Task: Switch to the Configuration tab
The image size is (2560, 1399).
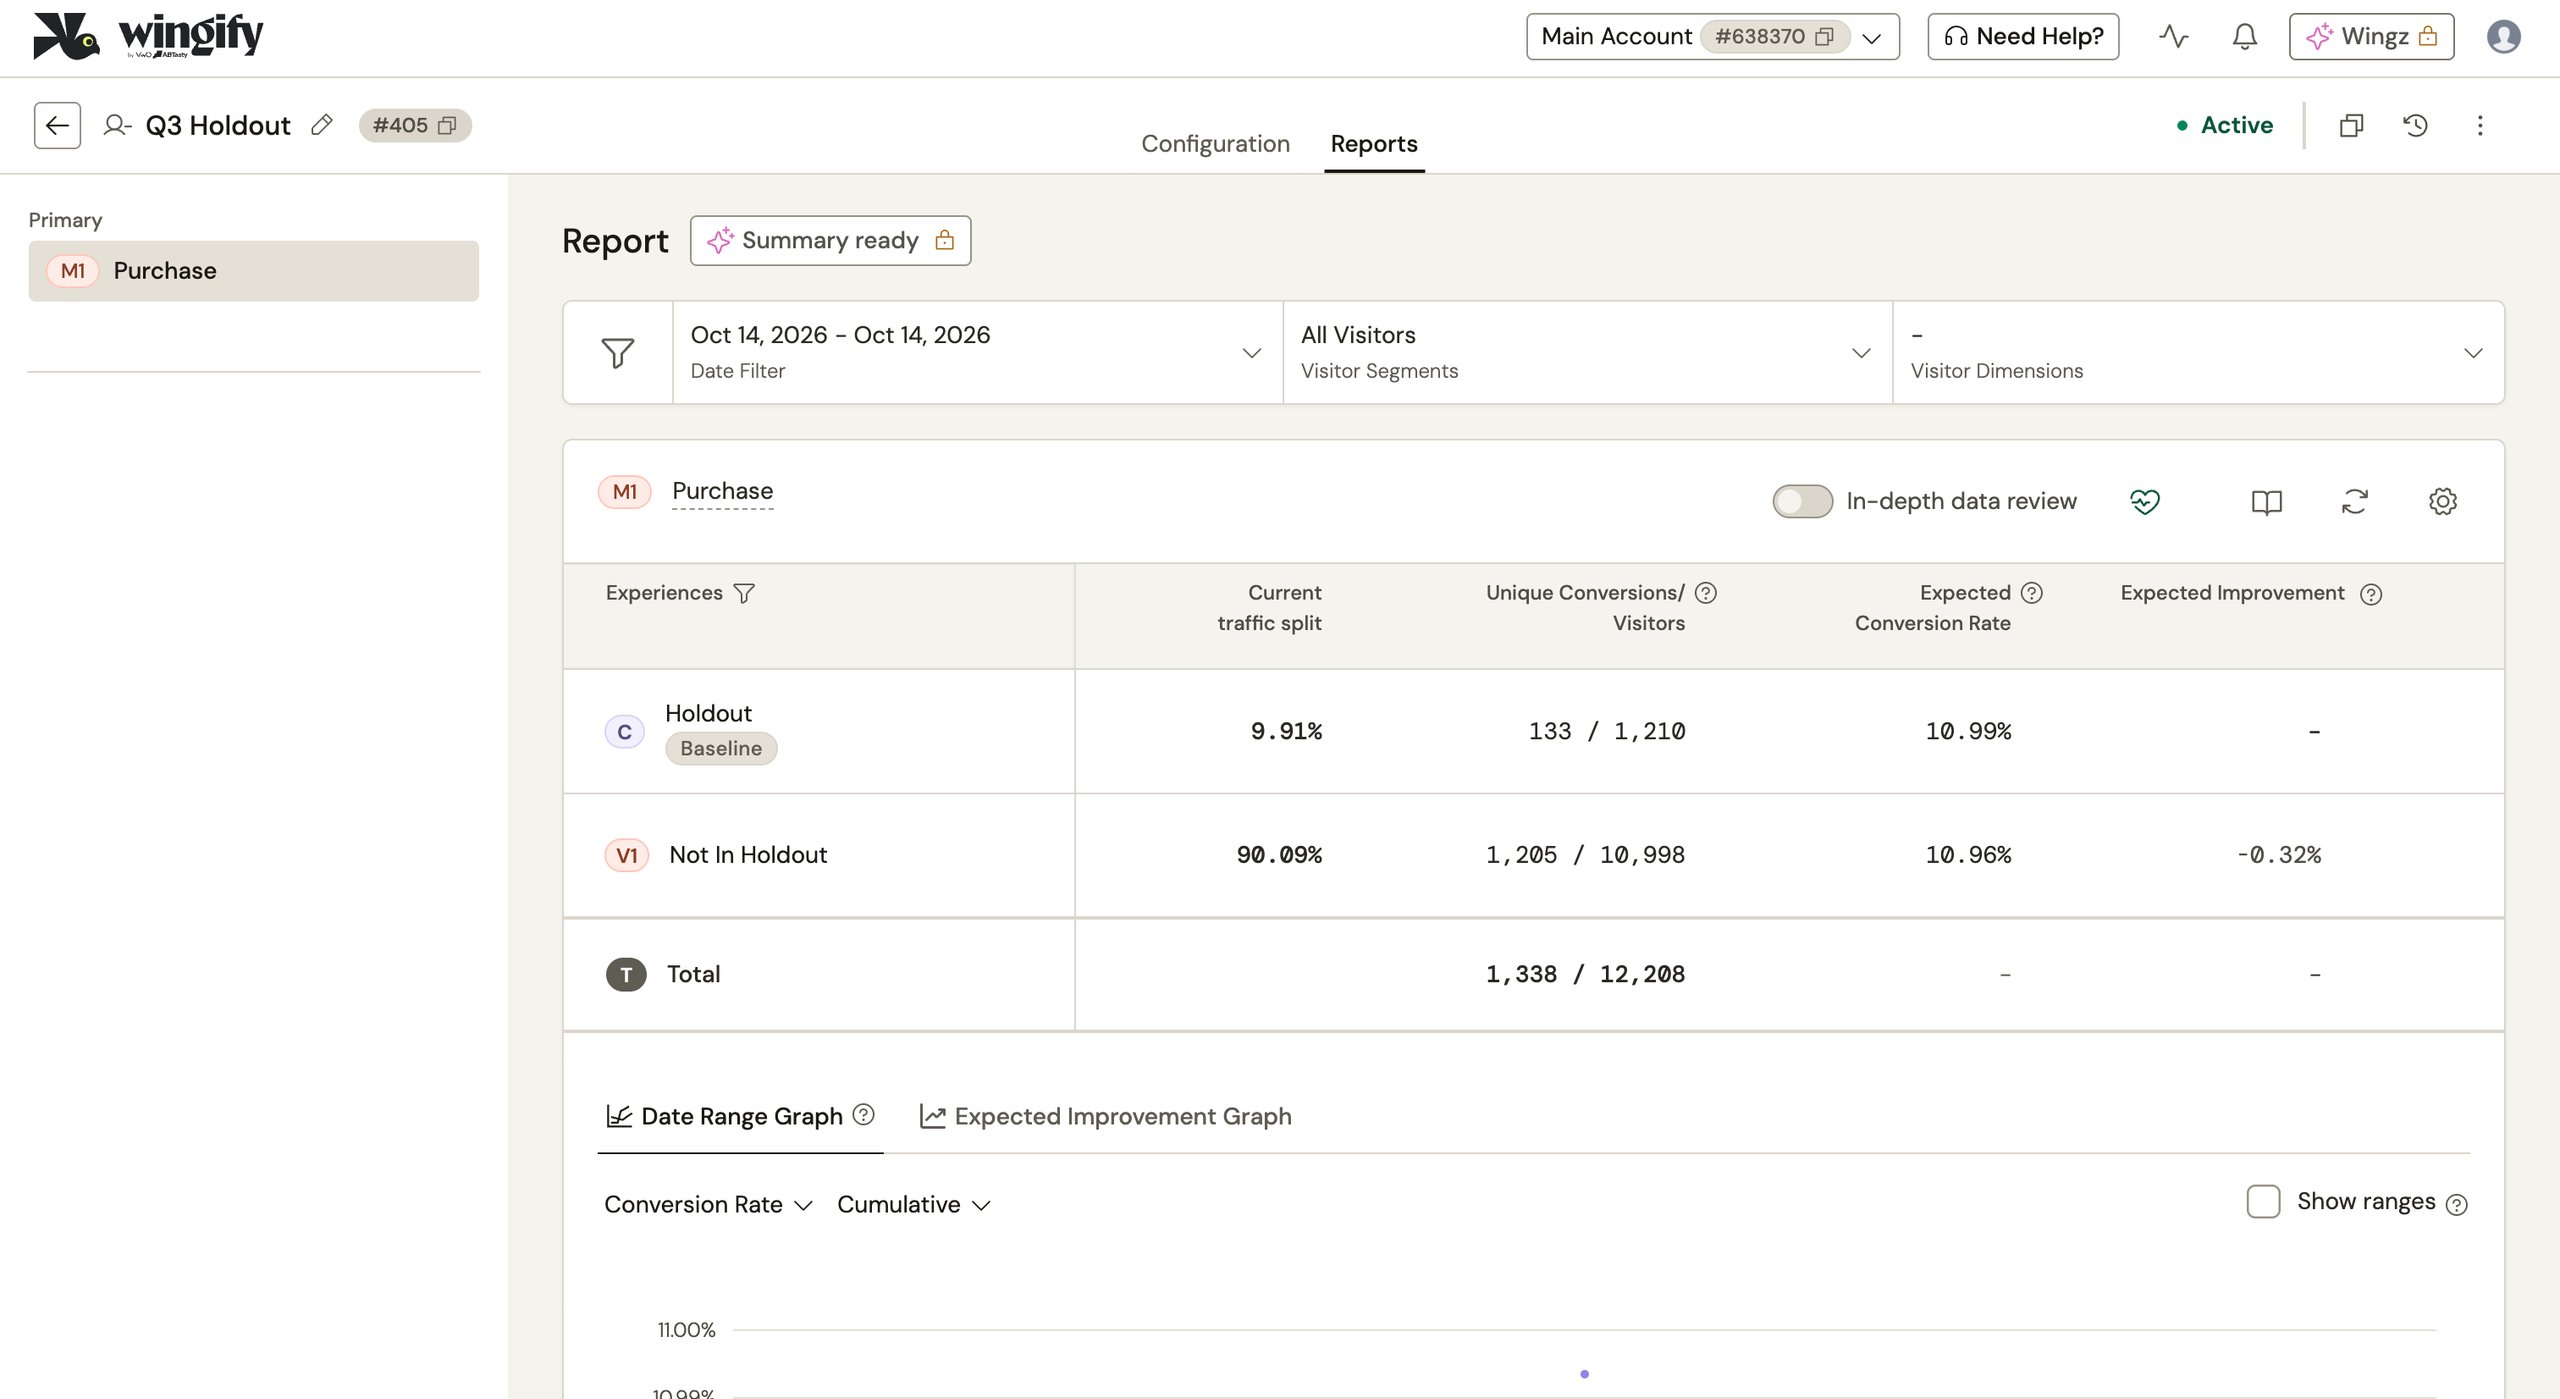Action: click(1215, 143)
